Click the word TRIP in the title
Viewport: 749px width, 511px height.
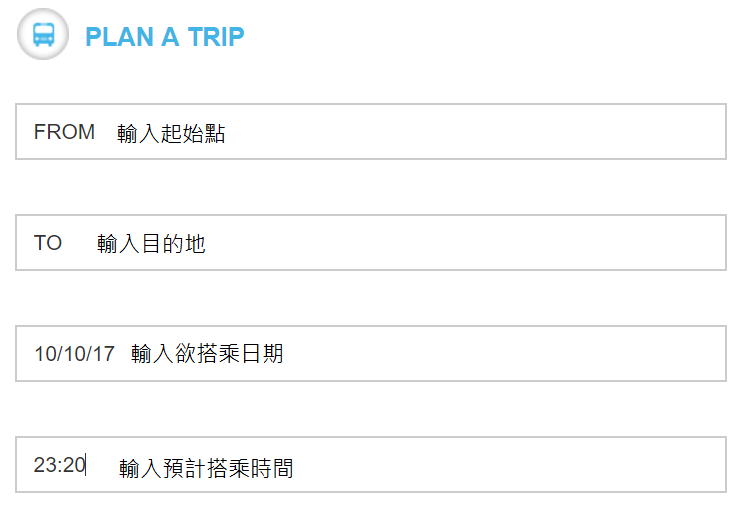coord(216,37)
